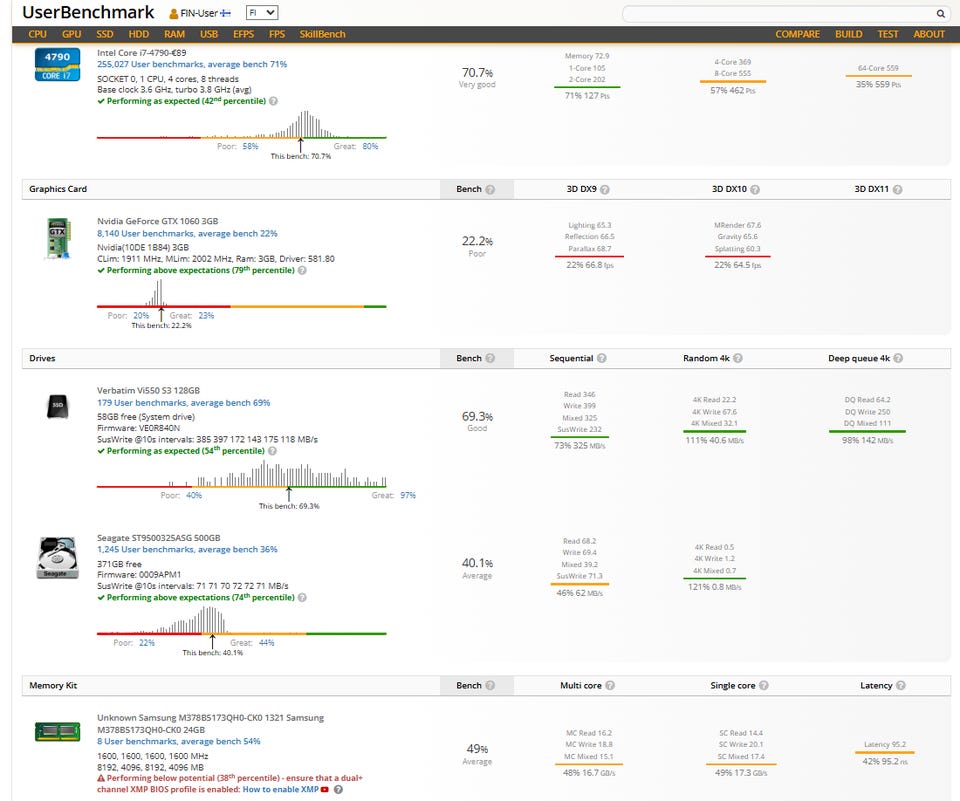Click the Samsung RAM module icon

click(58, 732)
